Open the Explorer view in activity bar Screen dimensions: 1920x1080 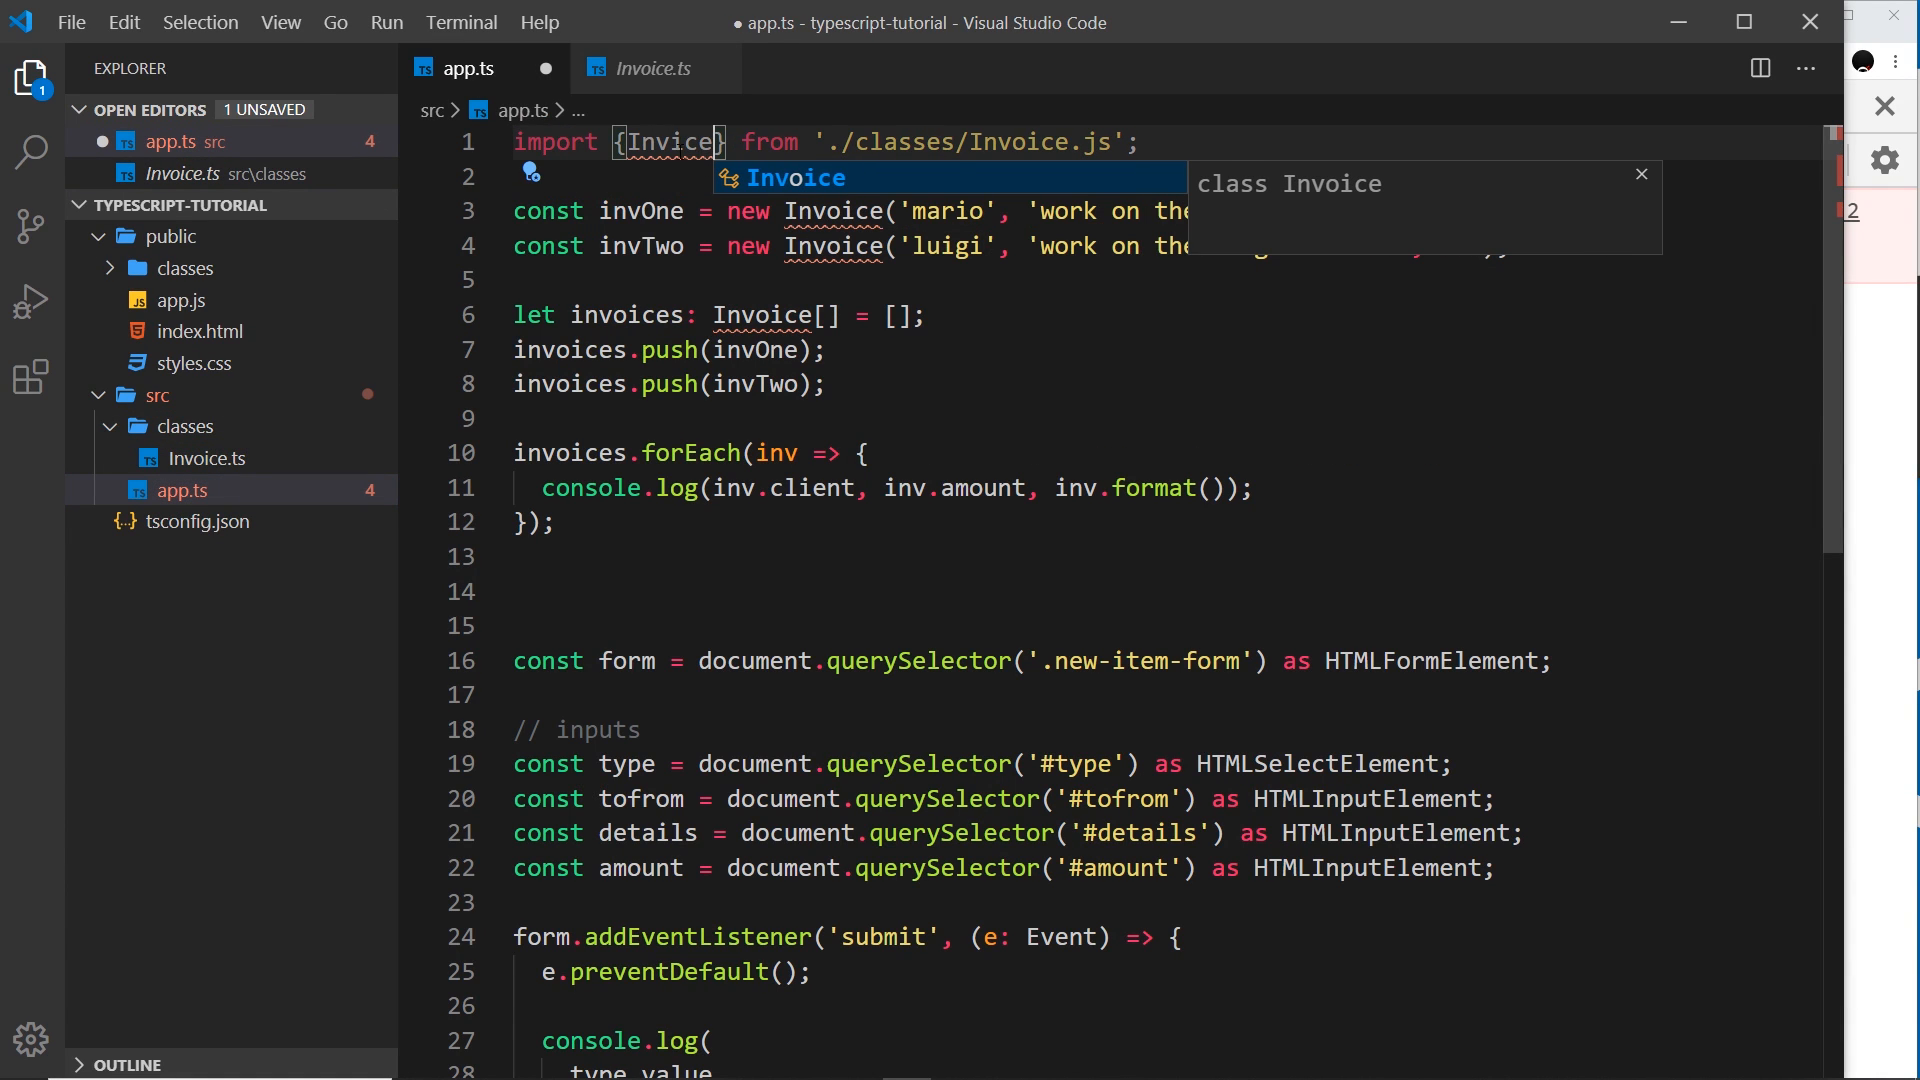click(x=31, y=78)
